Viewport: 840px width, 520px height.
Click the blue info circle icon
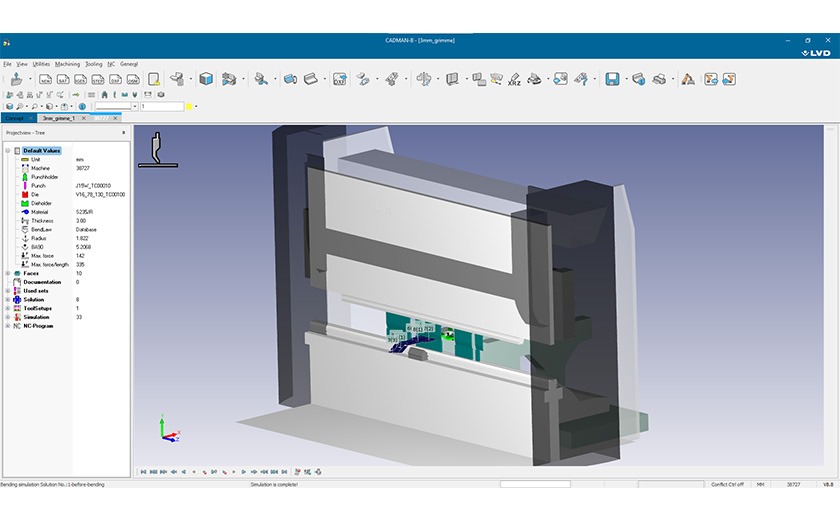(82, 107)
